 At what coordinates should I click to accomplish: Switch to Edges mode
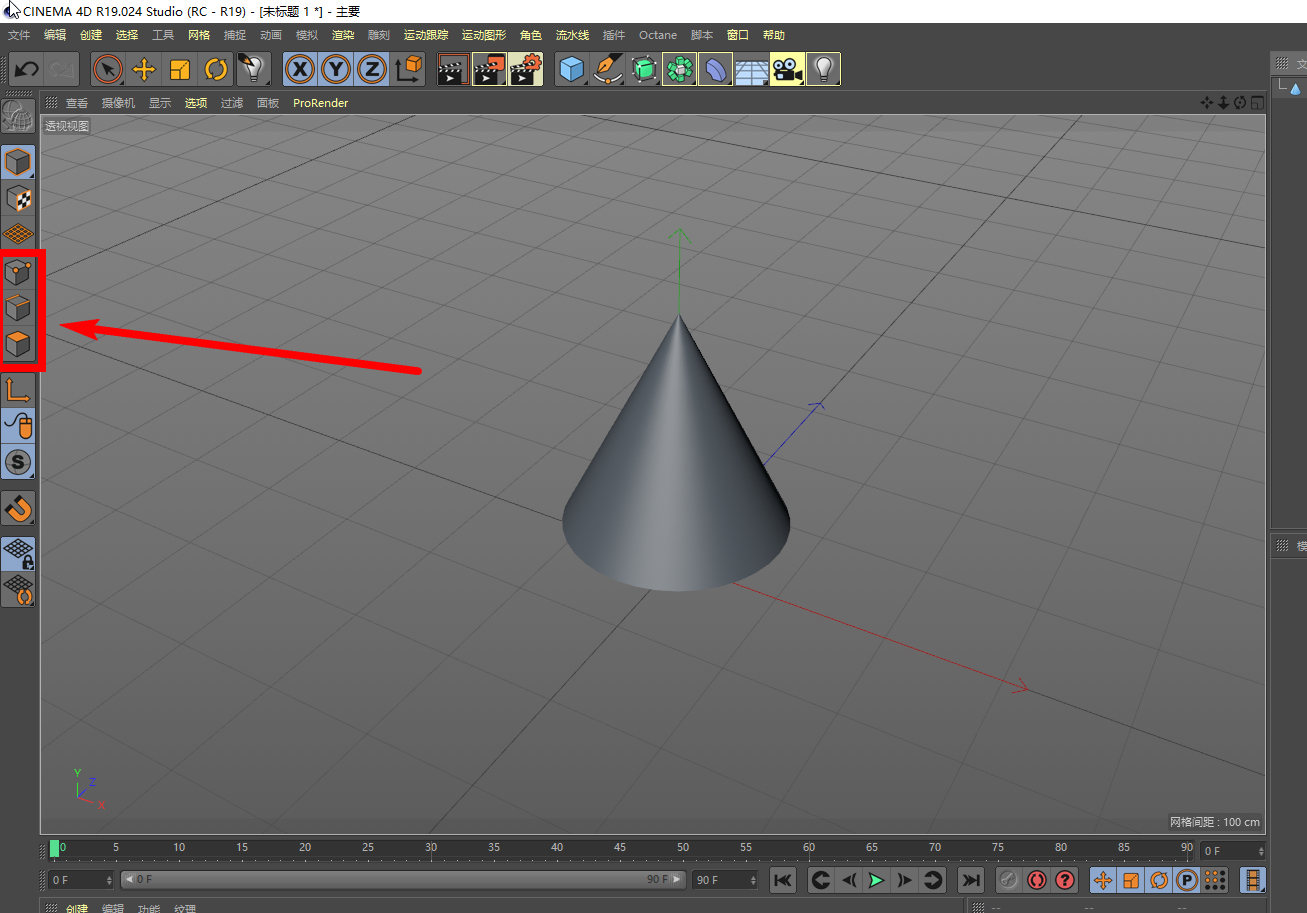pyautogui.click(x=19, y=308)
